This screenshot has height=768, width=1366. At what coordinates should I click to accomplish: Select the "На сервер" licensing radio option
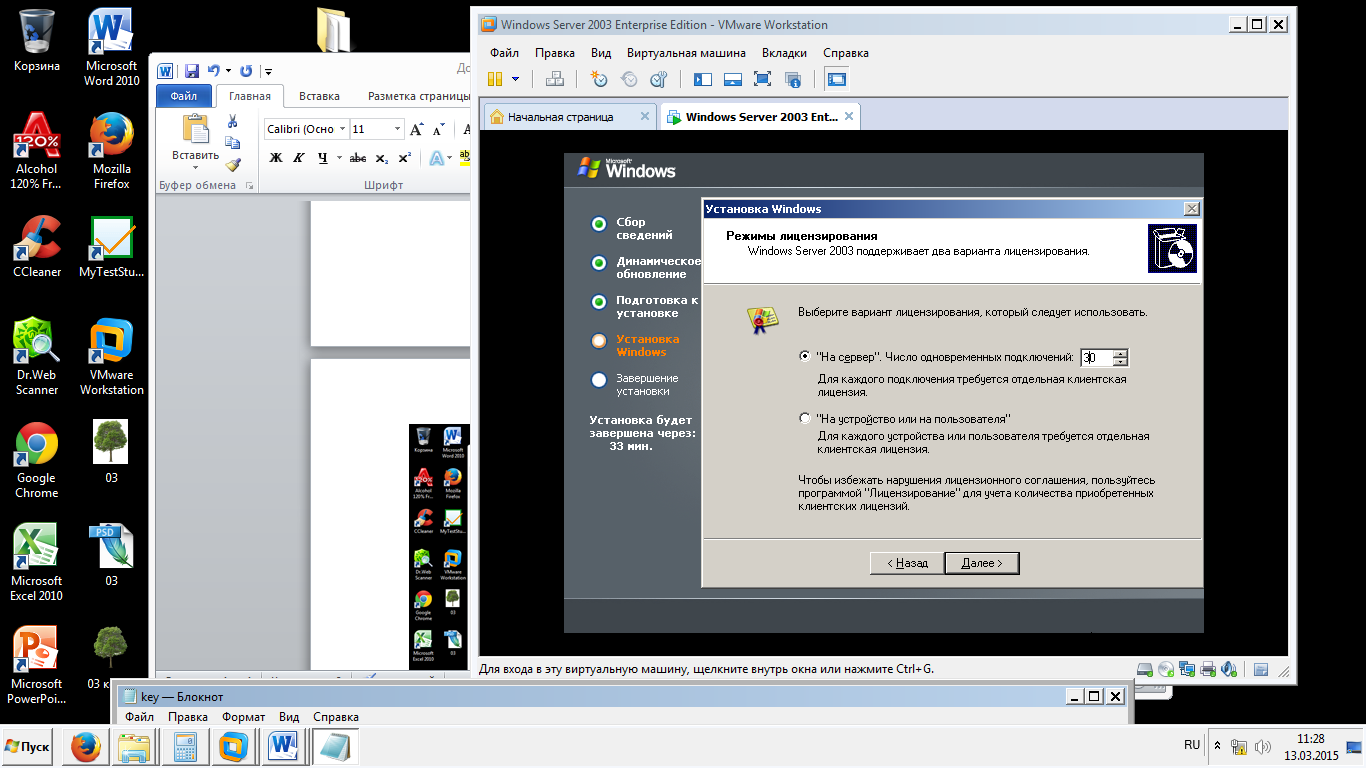pos(805,357)
